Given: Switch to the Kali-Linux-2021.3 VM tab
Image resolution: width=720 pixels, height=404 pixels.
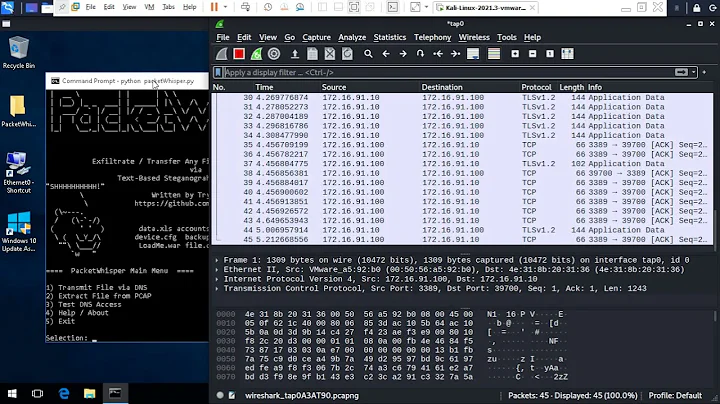Looking at the screenshot, I should click(485, 8).
